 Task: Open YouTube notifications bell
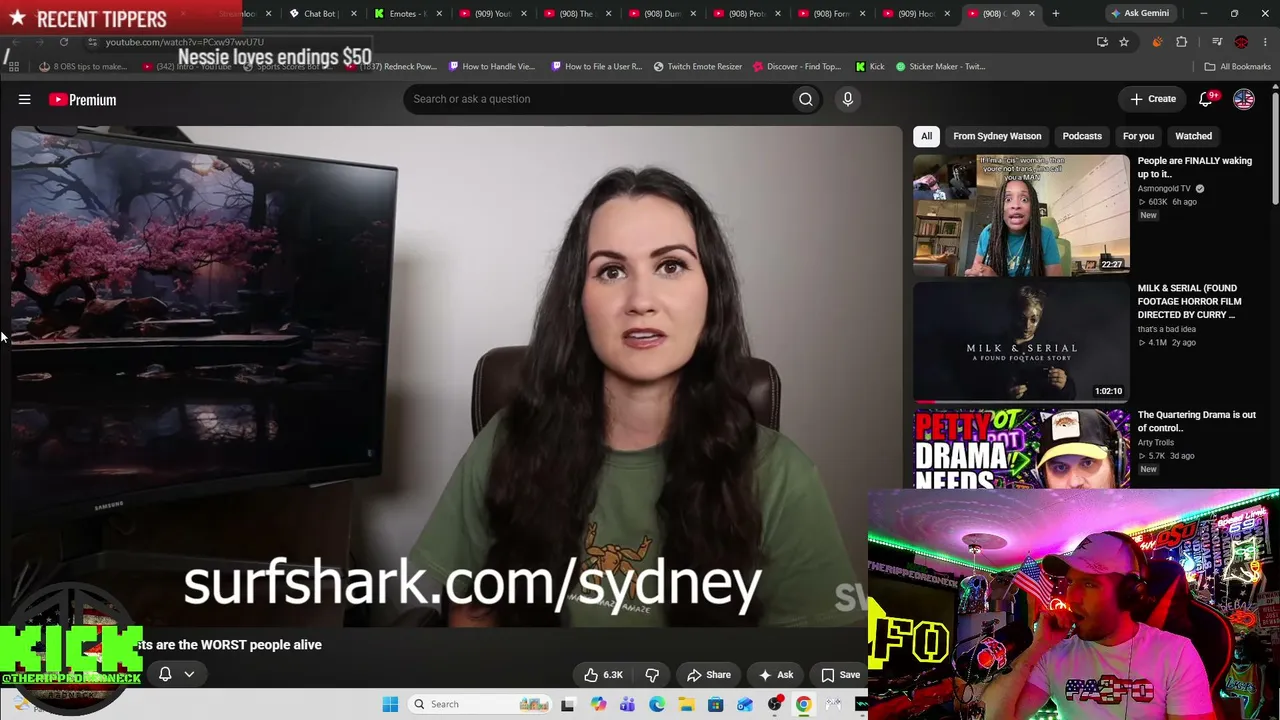point(1207,99)
